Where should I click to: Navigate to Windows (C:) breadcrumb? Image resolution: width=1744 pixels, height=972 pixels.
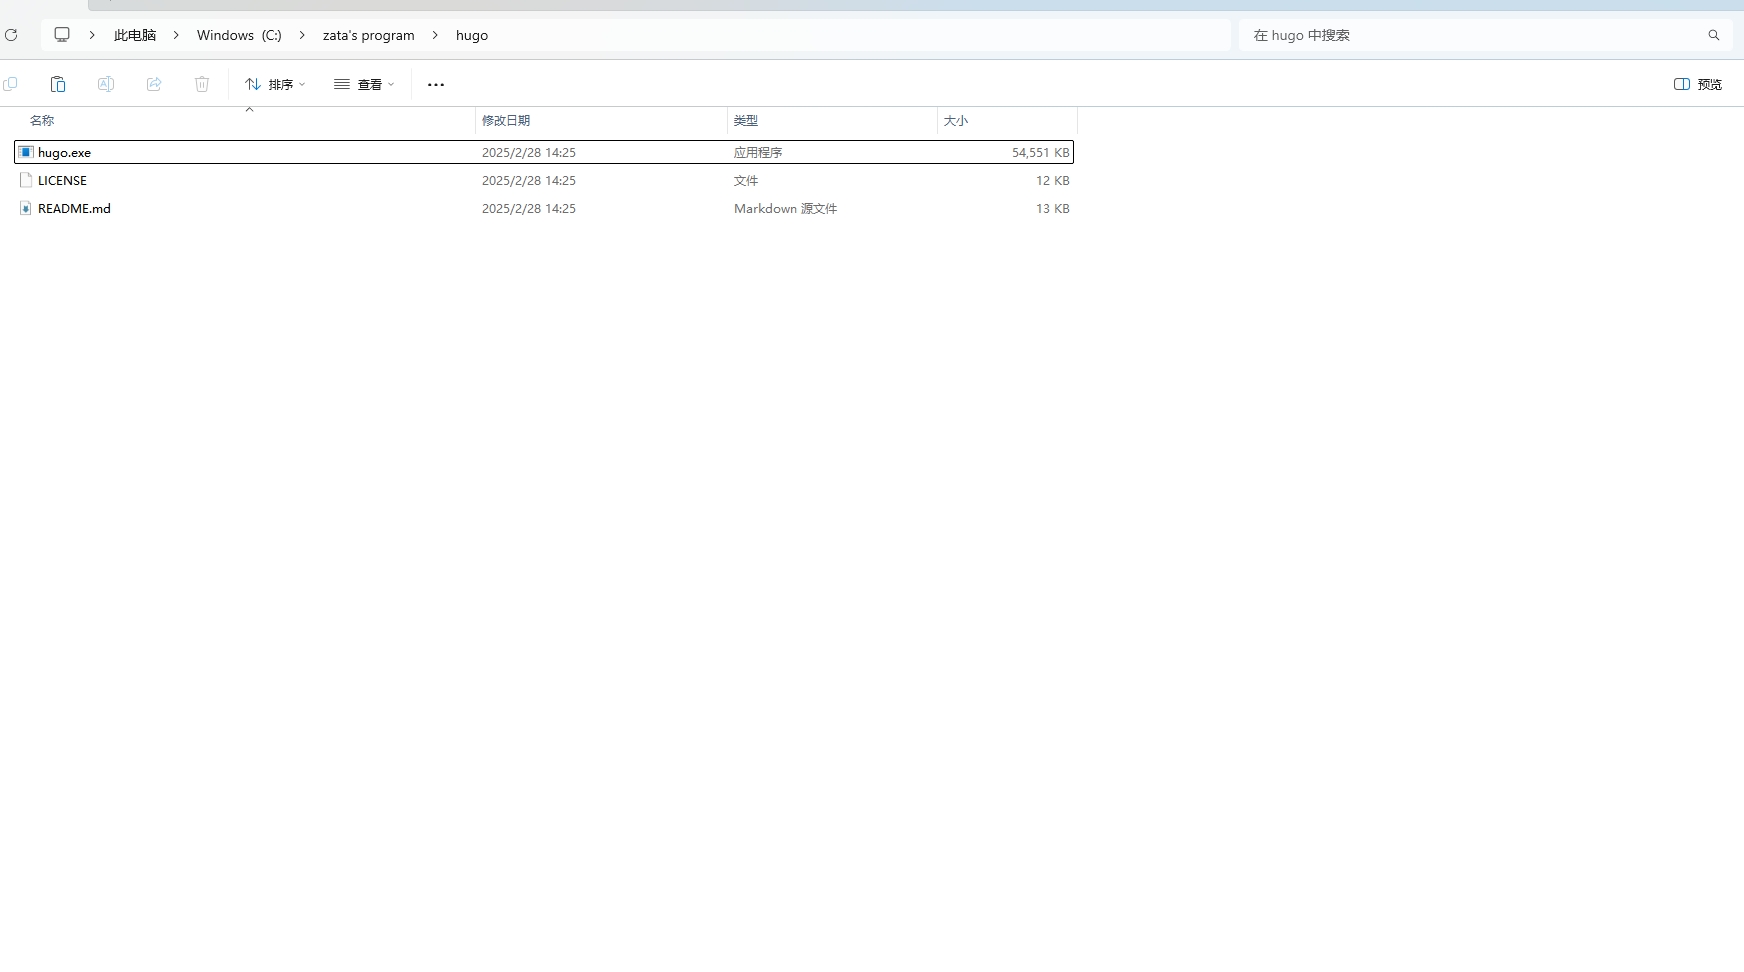pos(239,35)
